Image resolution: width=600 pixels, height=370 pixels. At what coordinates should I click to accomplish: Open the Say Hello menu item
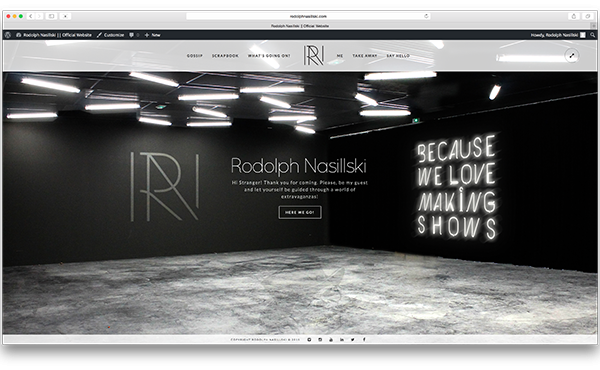click(398, 56)
